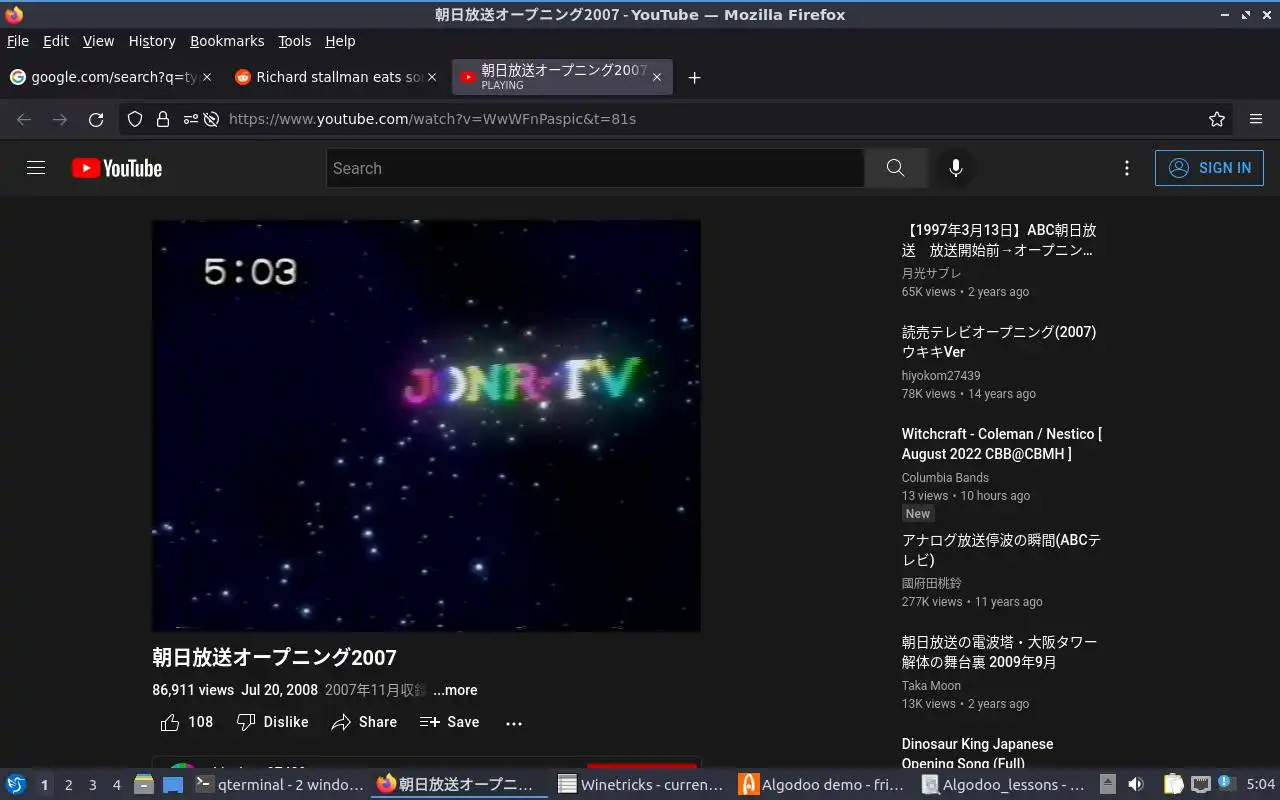
Task: Open the Bookmarks menu
Action: tap(227, 41)
